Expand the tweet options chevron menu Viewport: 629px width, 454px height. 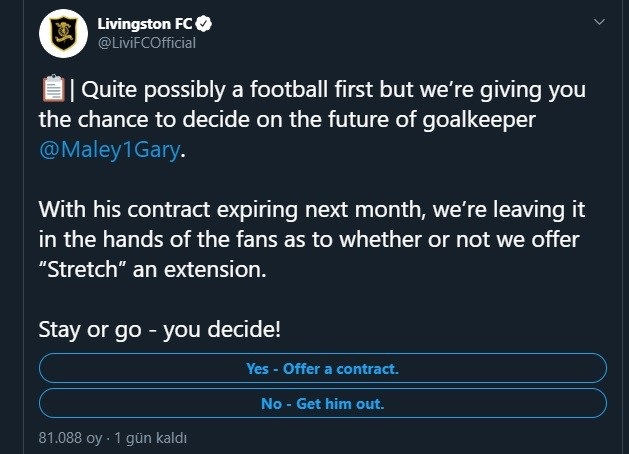pos(599,22)
